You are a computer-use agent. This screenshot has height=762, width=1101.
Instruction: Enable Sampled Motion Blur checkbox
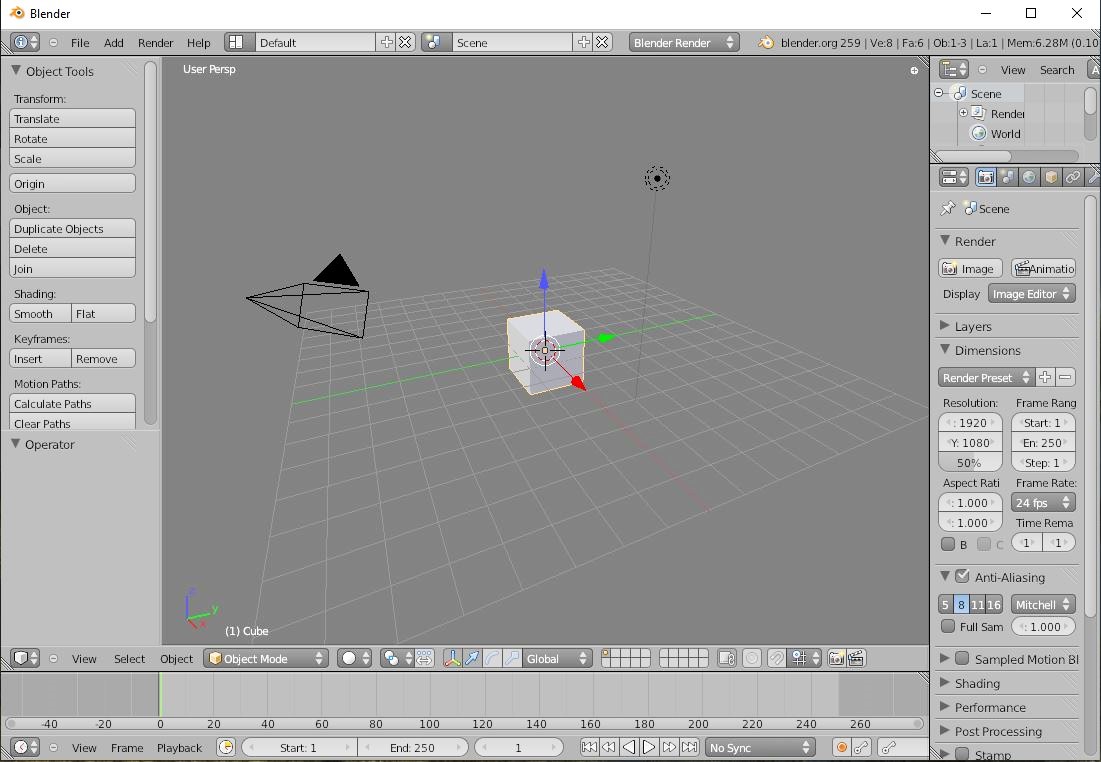point(963,658)
